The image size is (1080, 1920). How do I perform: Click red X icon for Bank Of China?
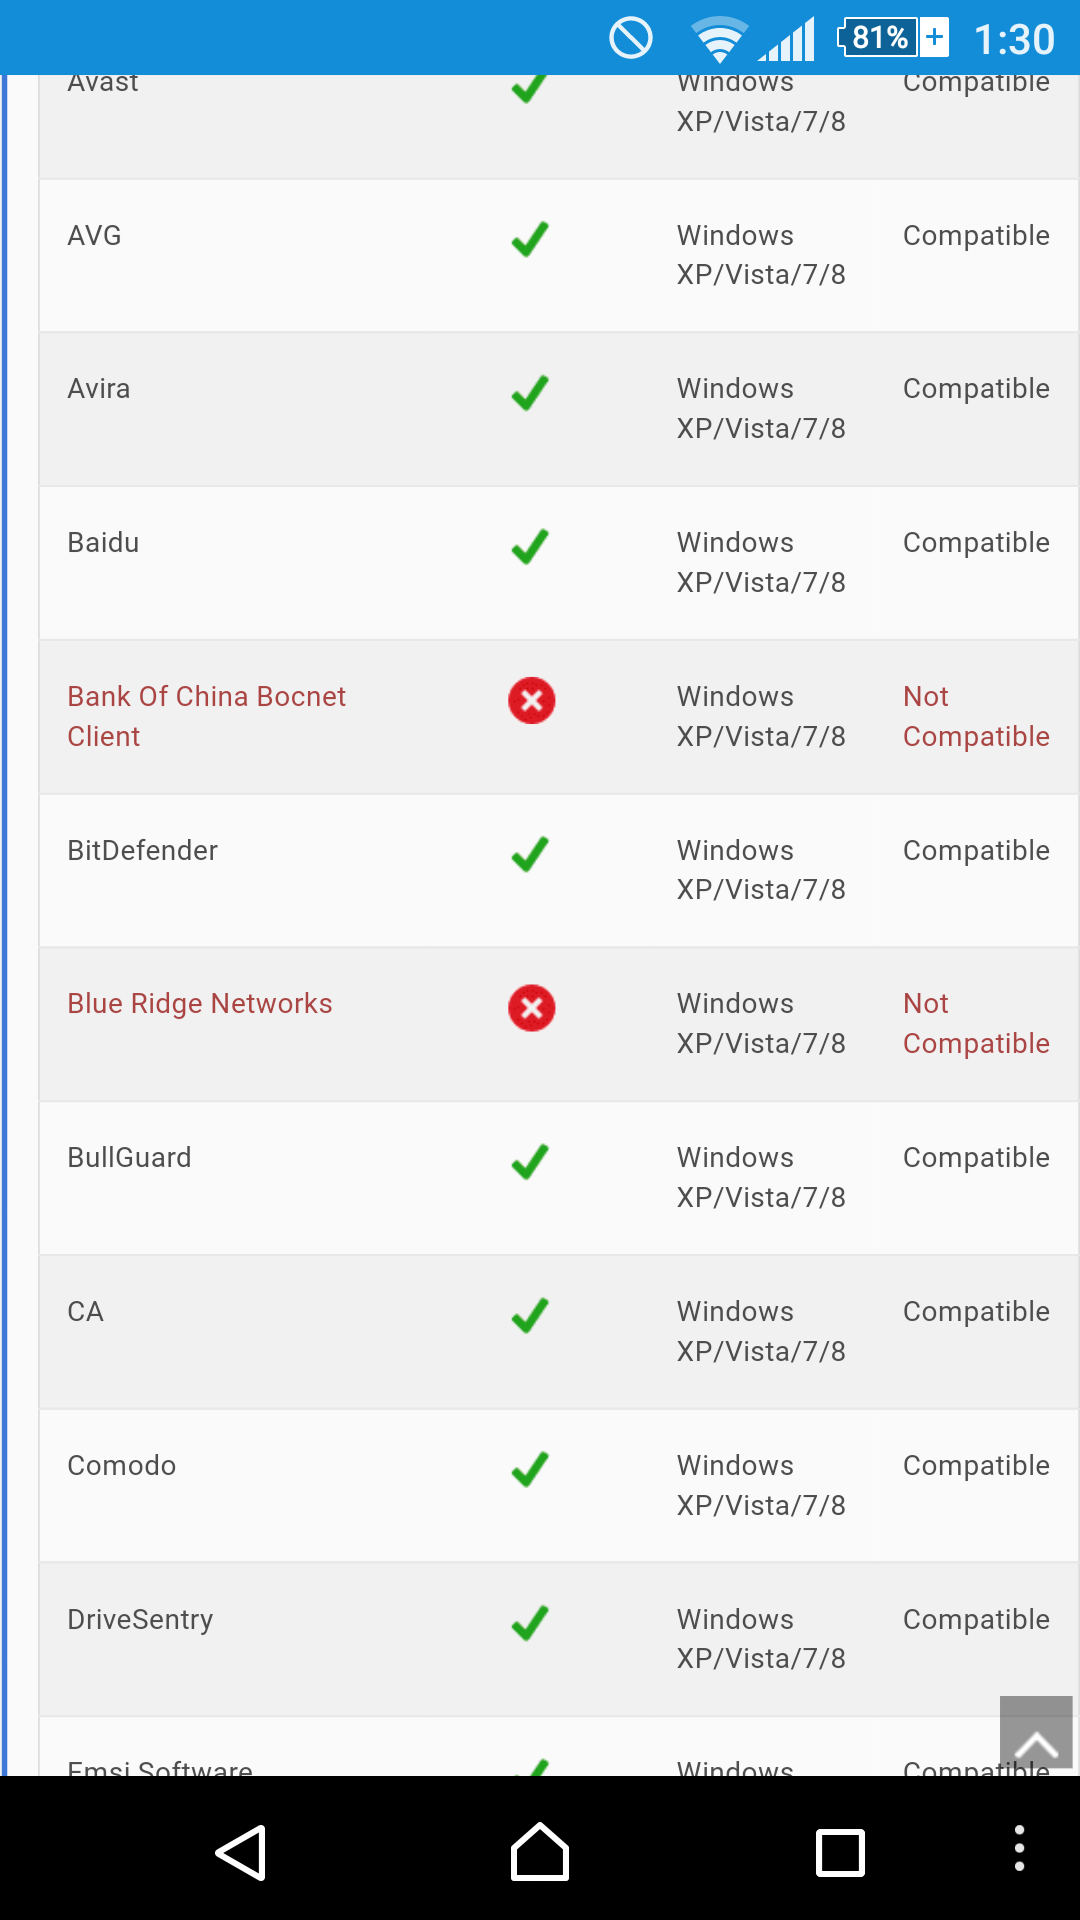point(531,700)
